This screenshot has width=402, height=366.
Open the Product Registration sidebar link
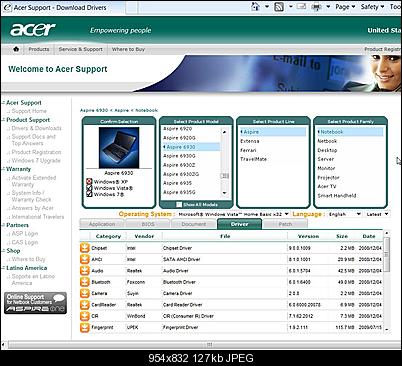coord(36,152)
